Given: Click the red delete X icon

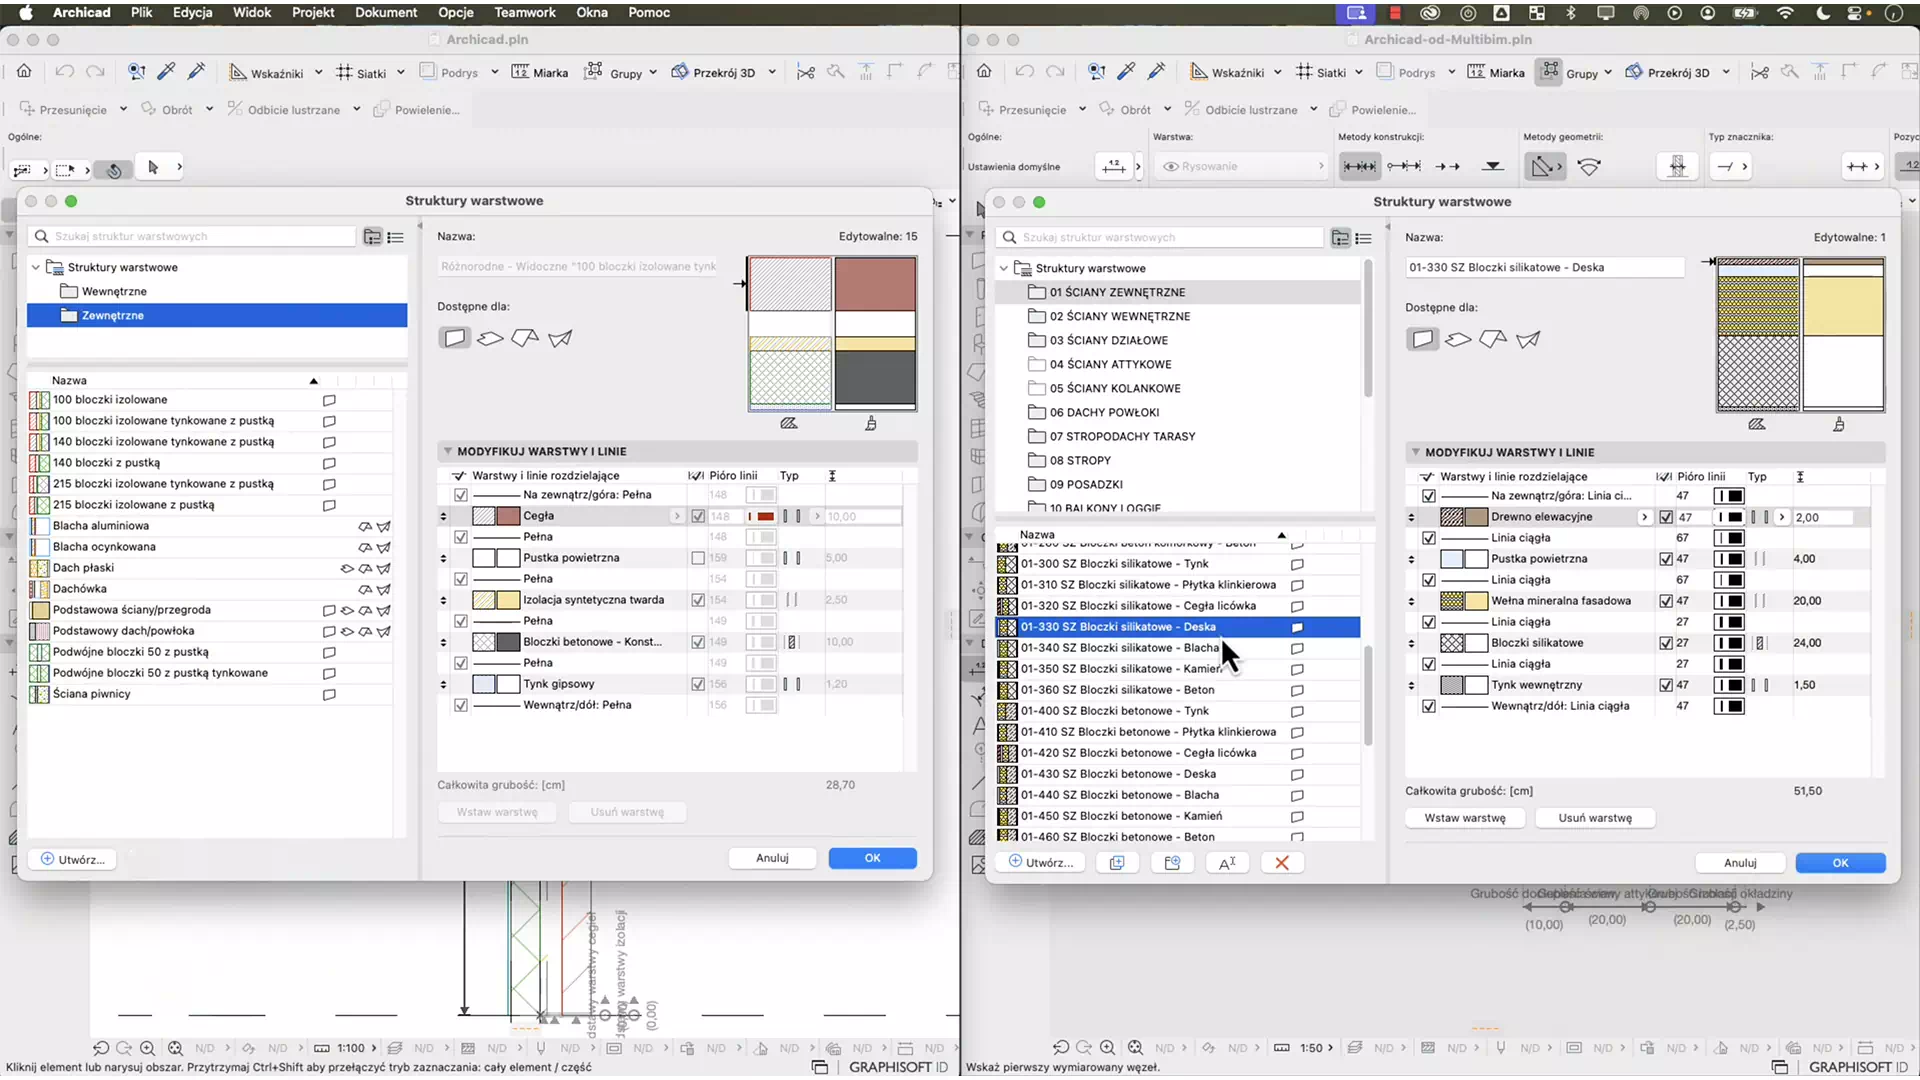Looking at the screenshot, I should pyautogui.click(x=1281, y=863).
